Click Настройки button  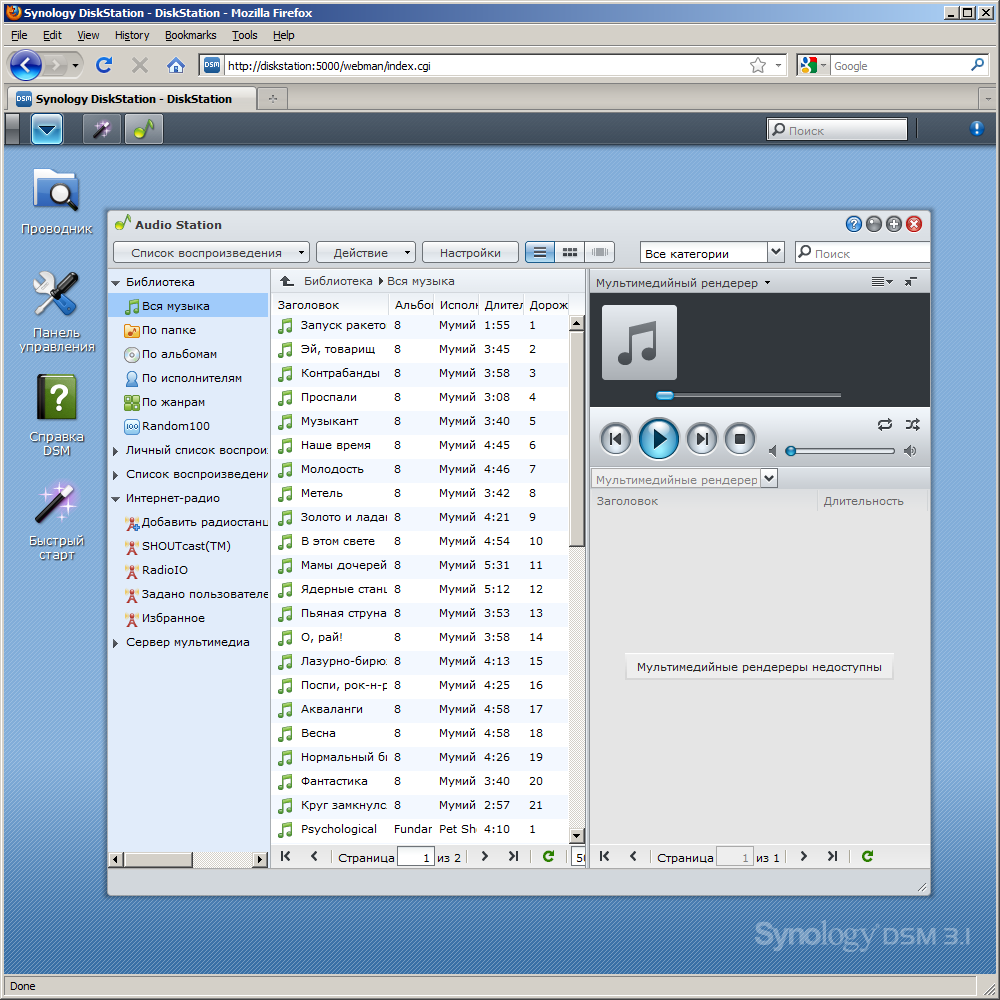tap(470, 253)
